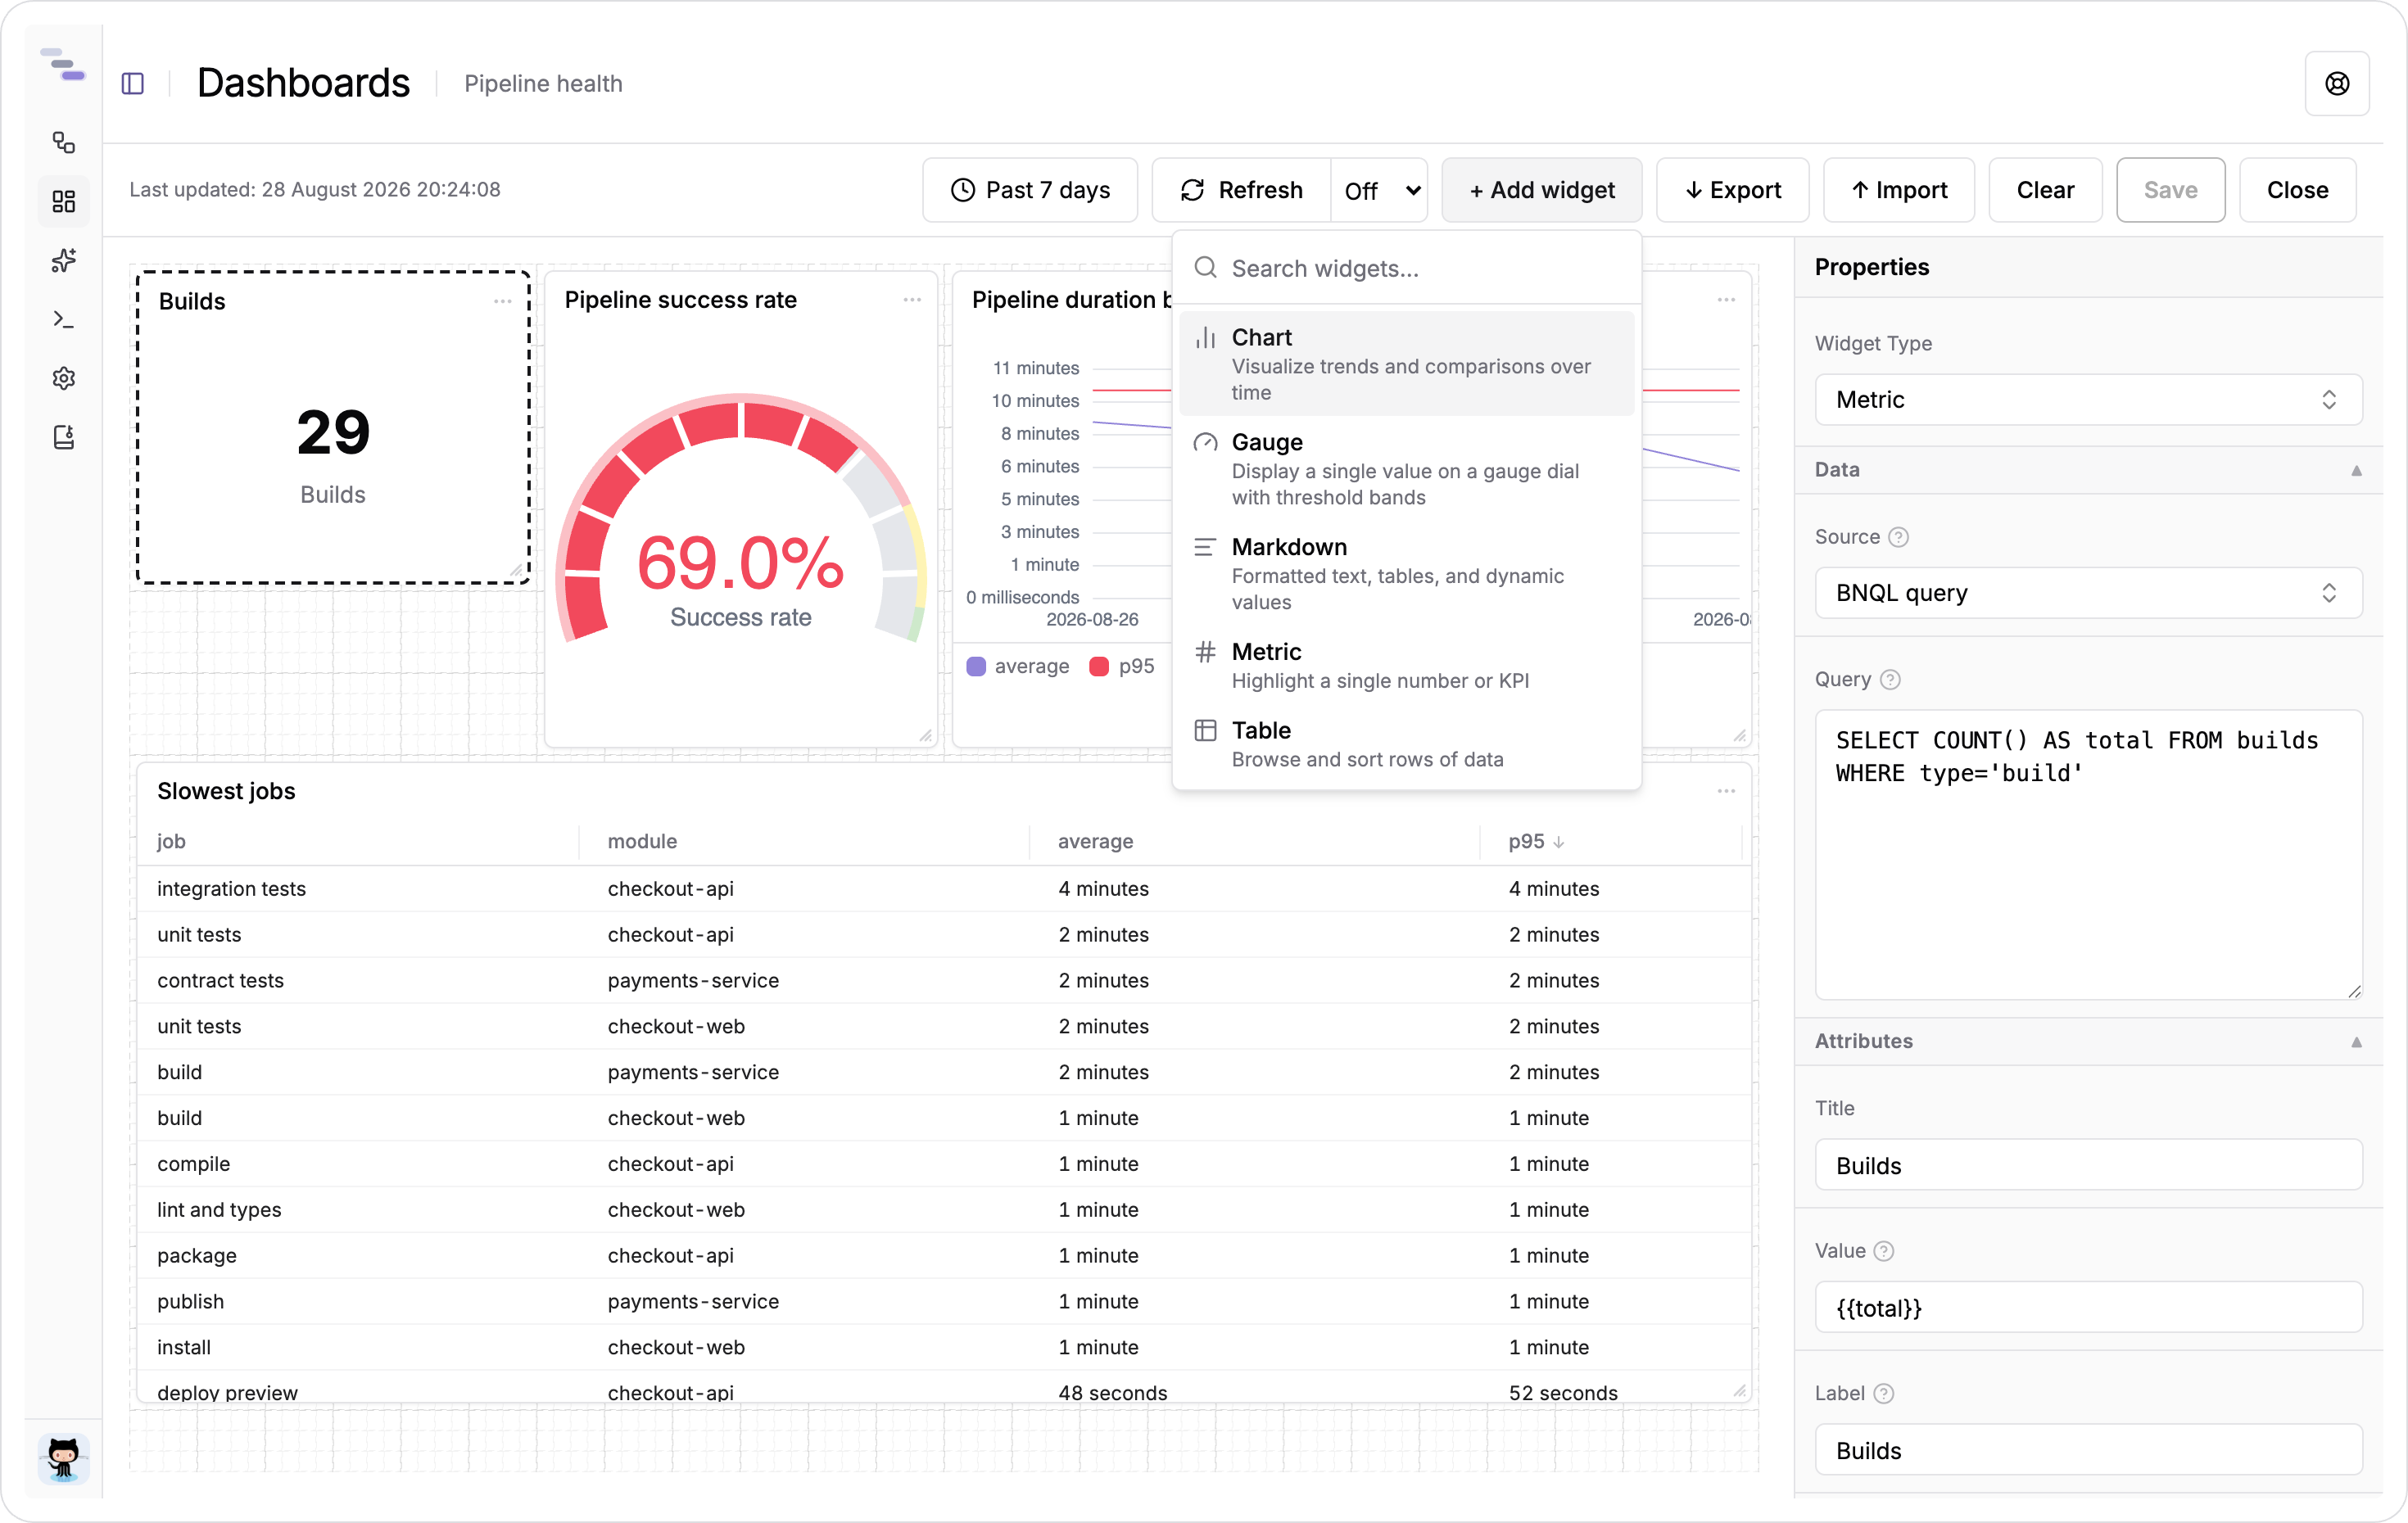Click the Add widget button

(1542, 190)
